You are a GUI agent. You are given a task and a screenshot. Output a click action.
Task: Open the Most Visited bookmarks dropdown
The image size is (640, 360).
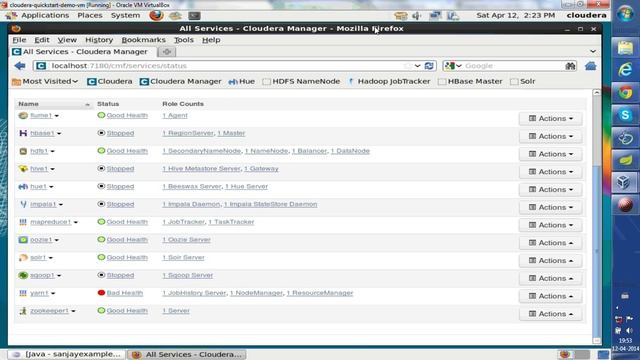pos(45,82)
